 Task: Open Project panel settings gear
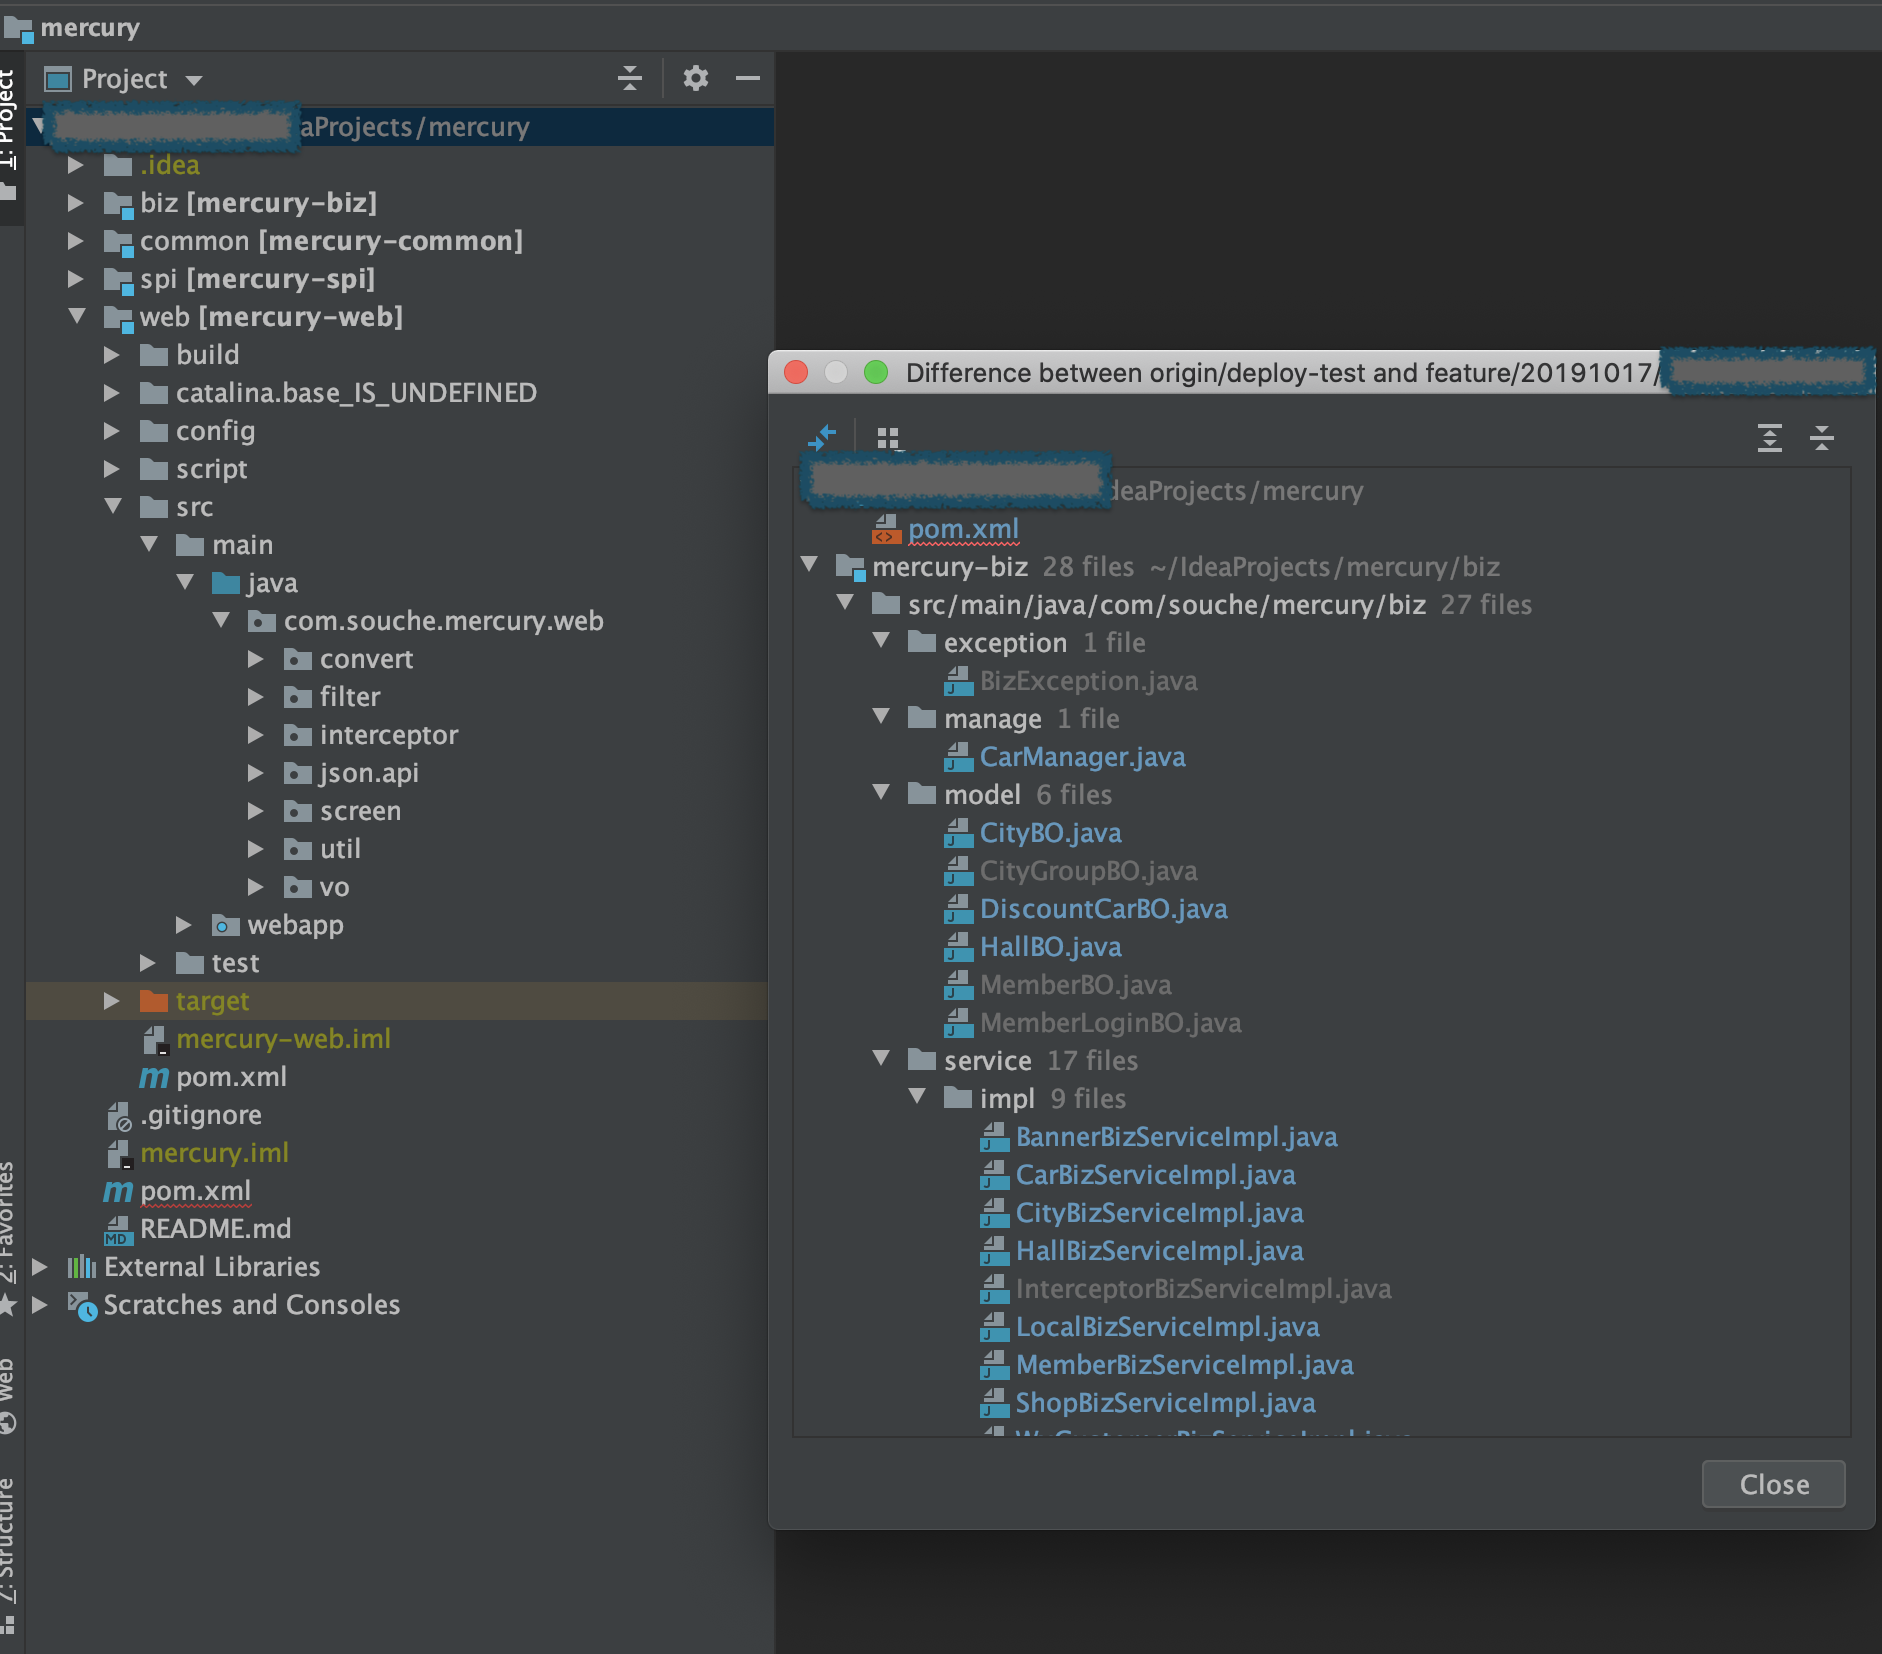695,78
